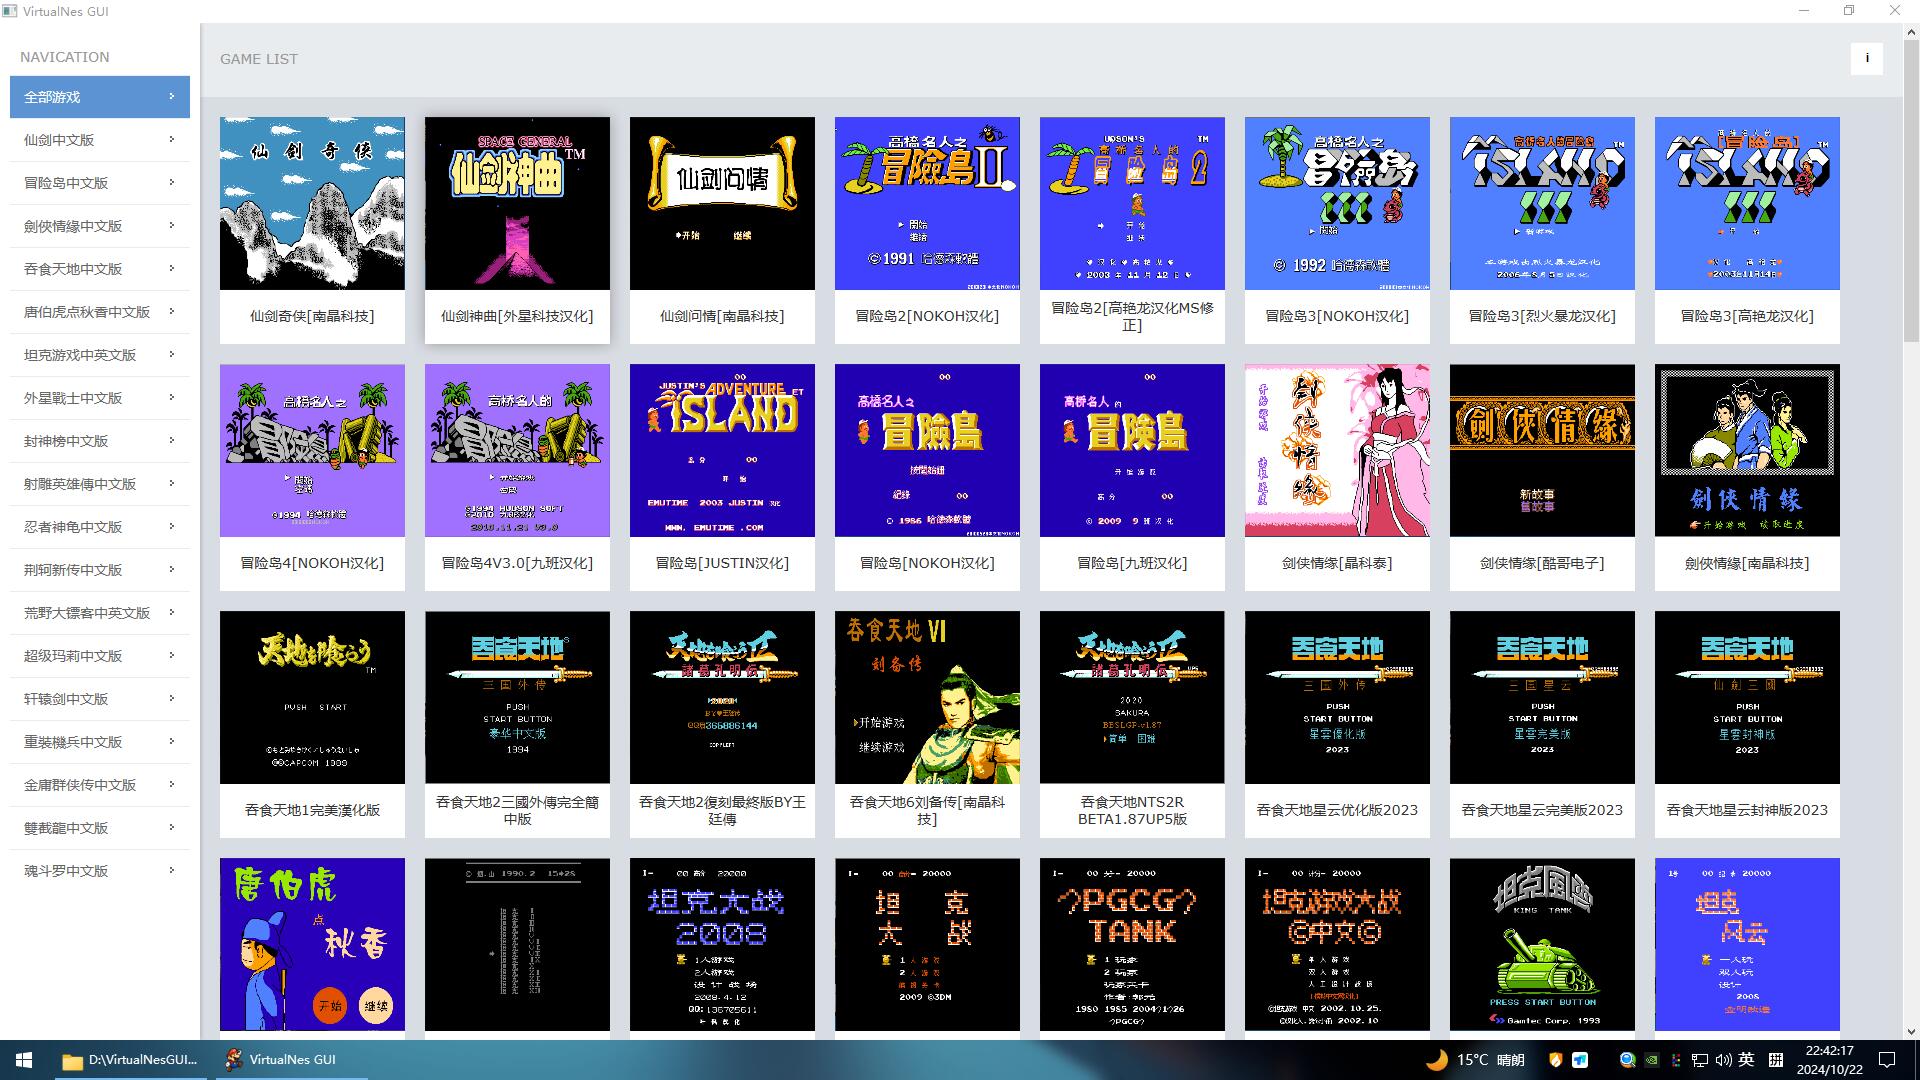Open 冒险岛中文版 category

click(x=100, y=183)
